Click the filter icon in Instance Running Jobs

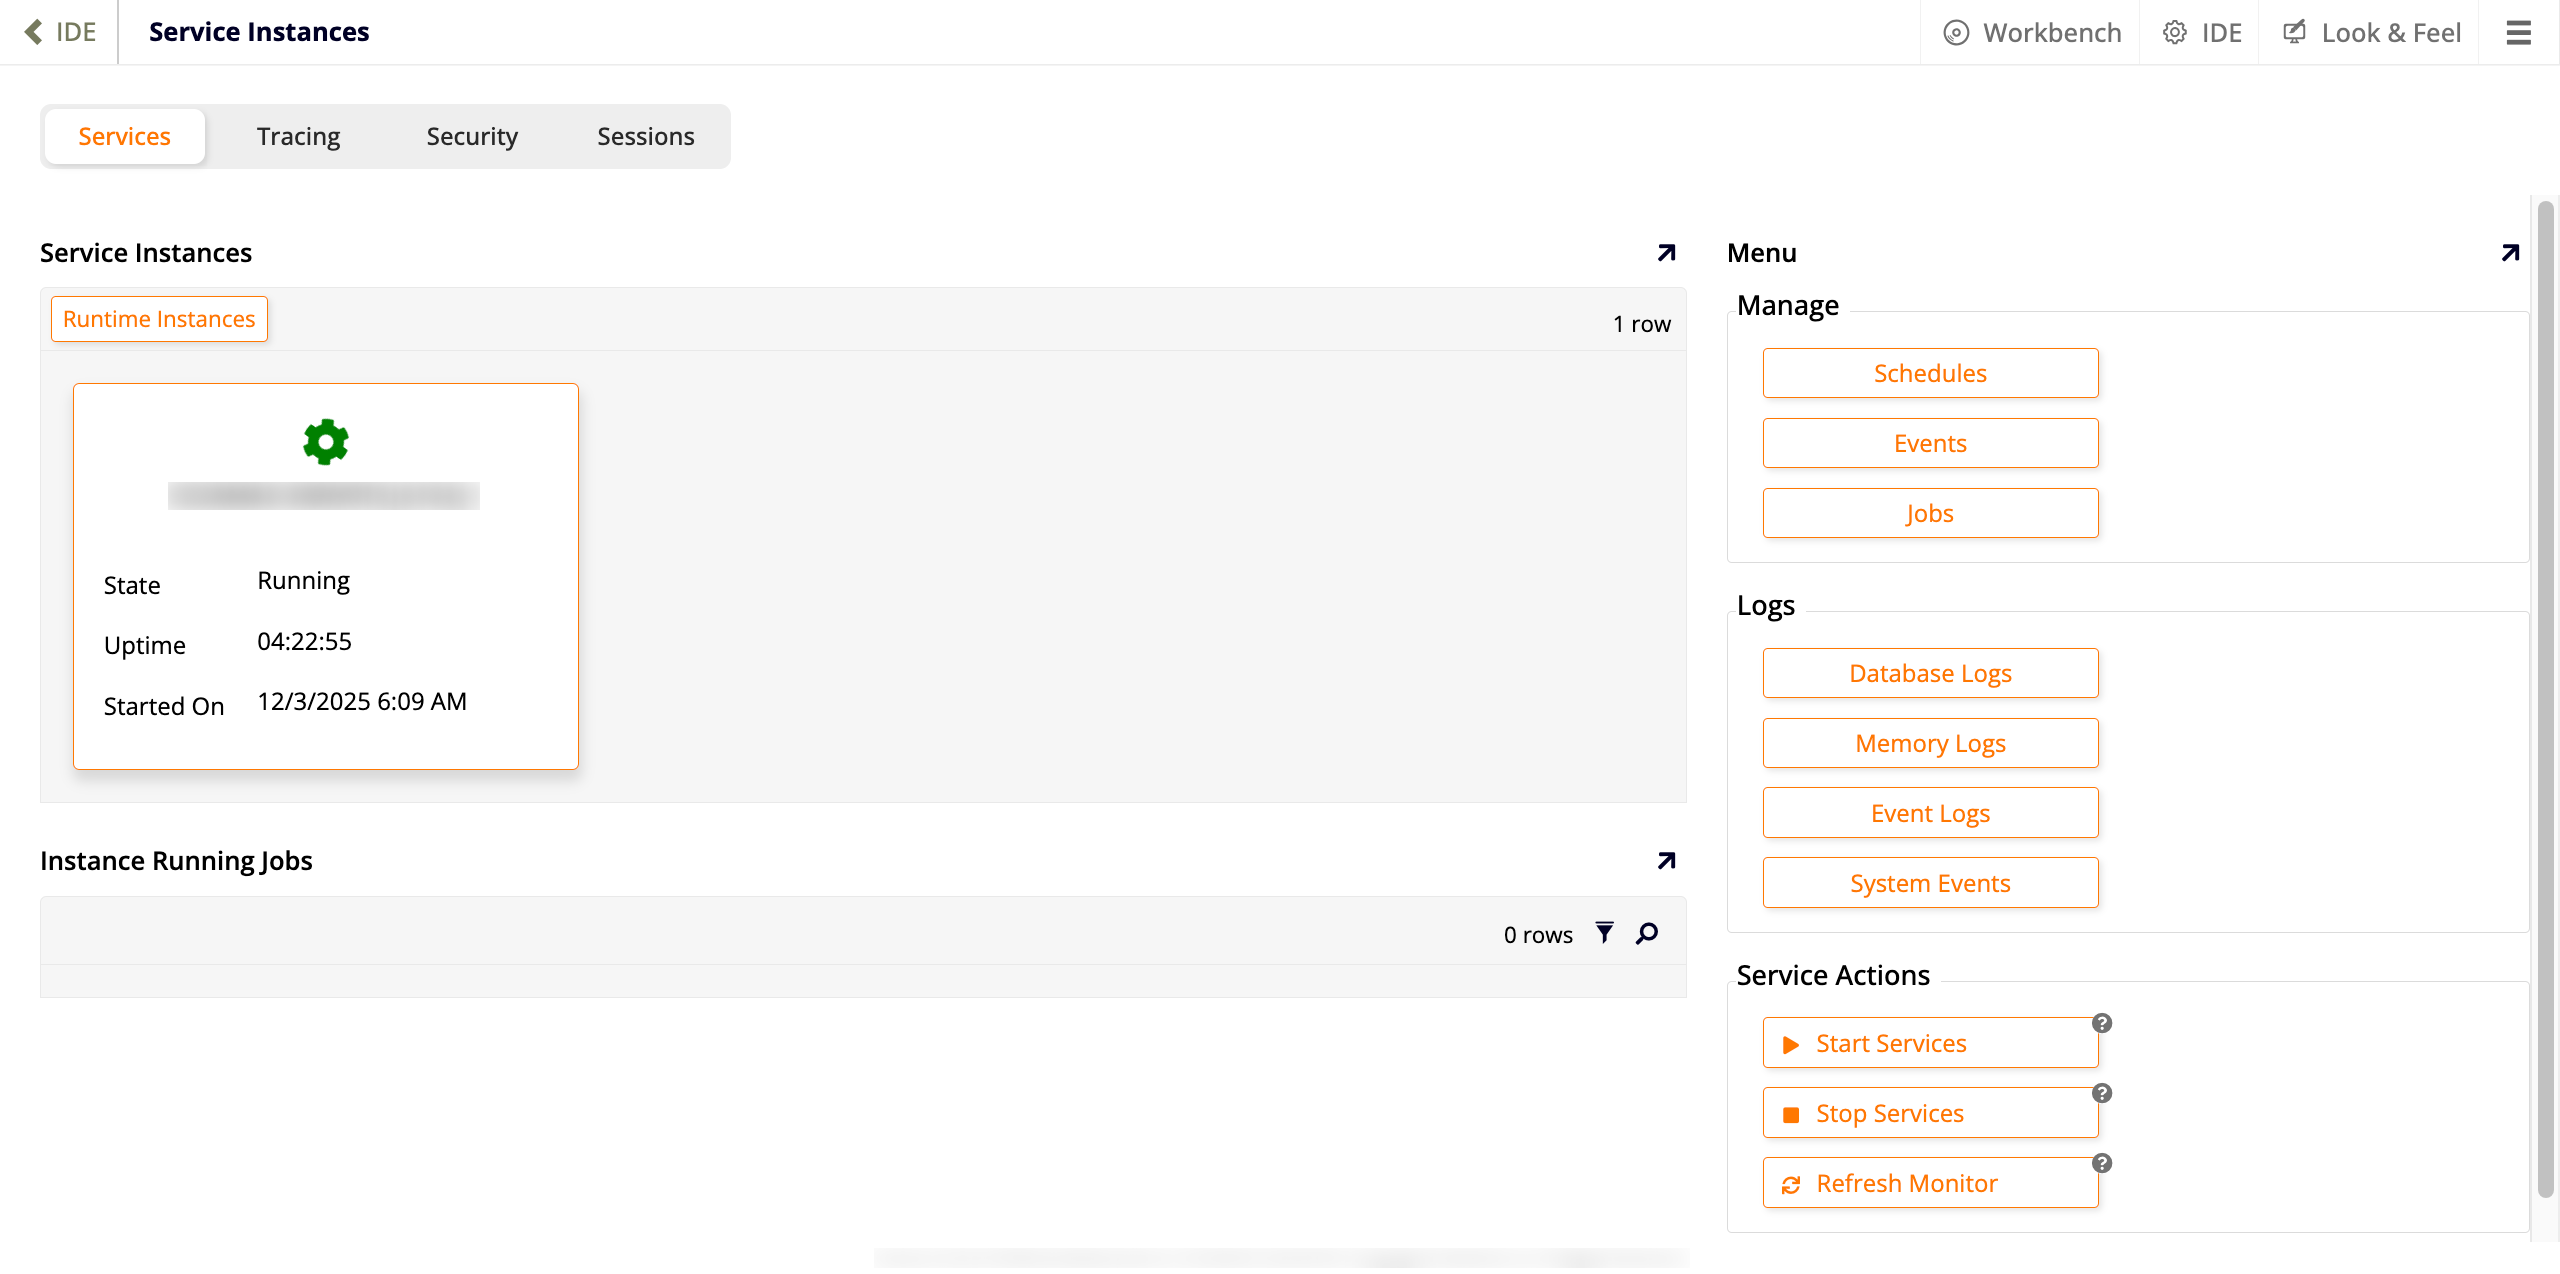pos(1603,933)
